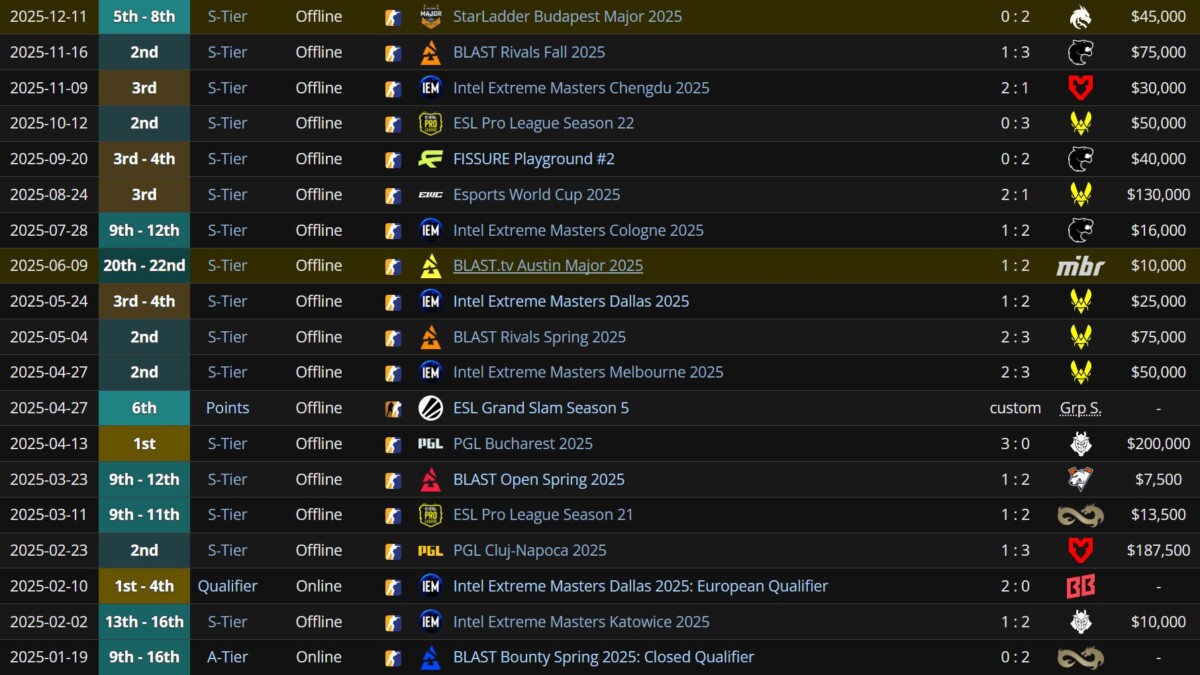The height and width of the screenshot is (675, 1200).
Task: Open Intel Extreme Masters Katowice 2025 page
Action: point(581,622)
